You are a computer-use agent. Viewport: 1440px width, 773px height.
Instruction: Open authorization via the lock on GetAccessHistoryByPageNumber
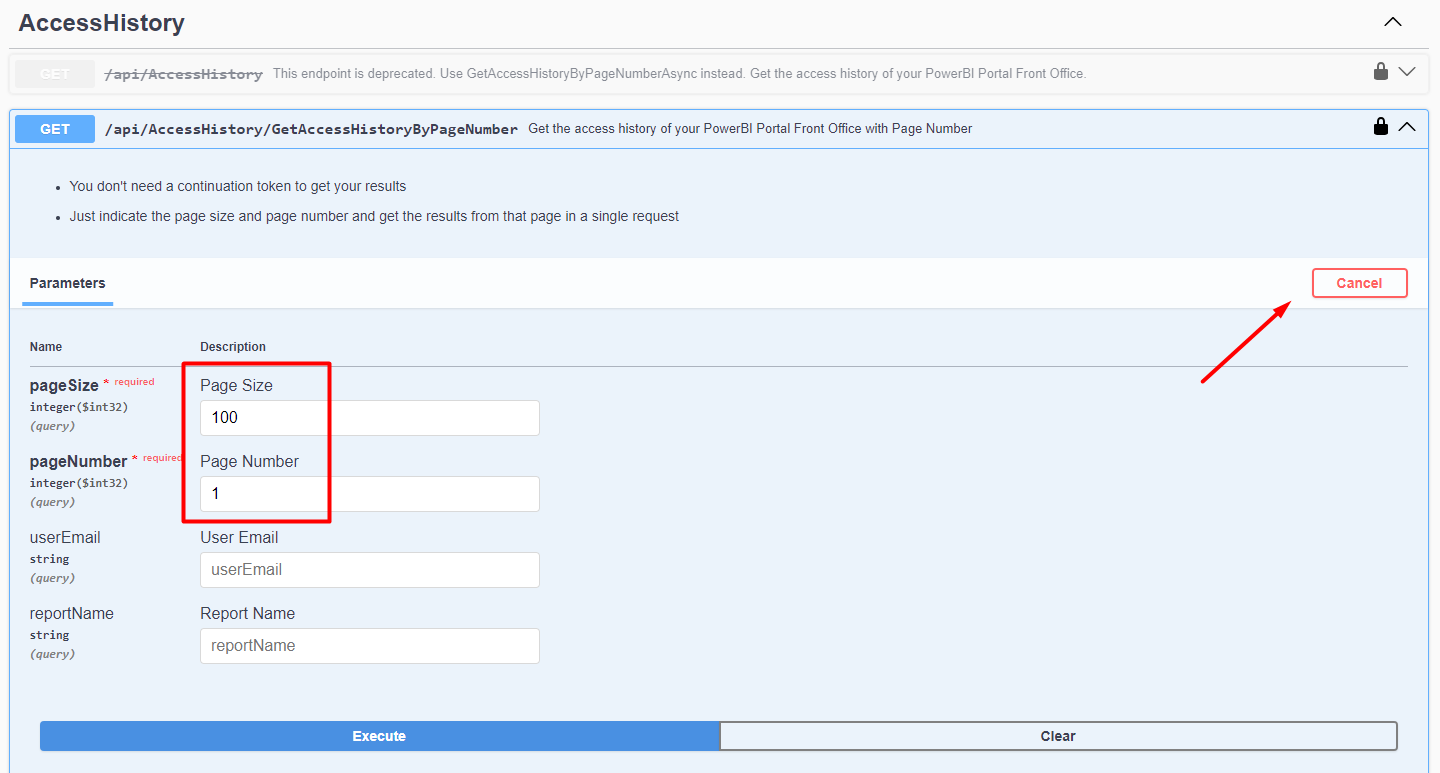pos(1381,127)
